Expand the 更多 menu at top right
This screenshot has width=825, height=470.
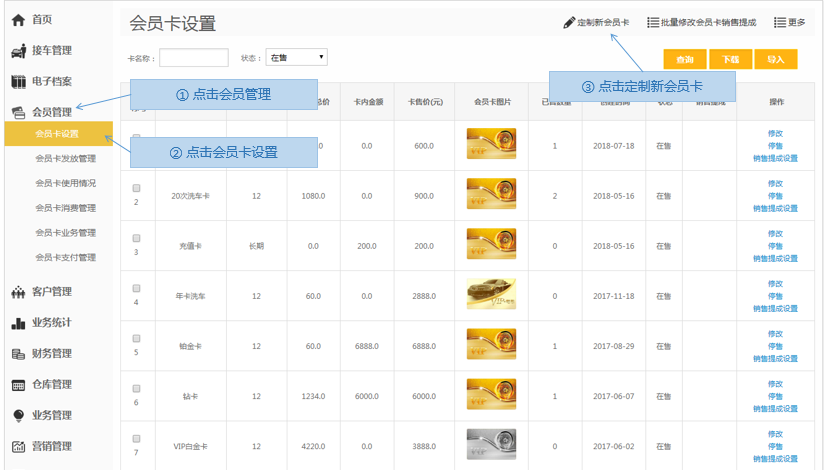789,22
